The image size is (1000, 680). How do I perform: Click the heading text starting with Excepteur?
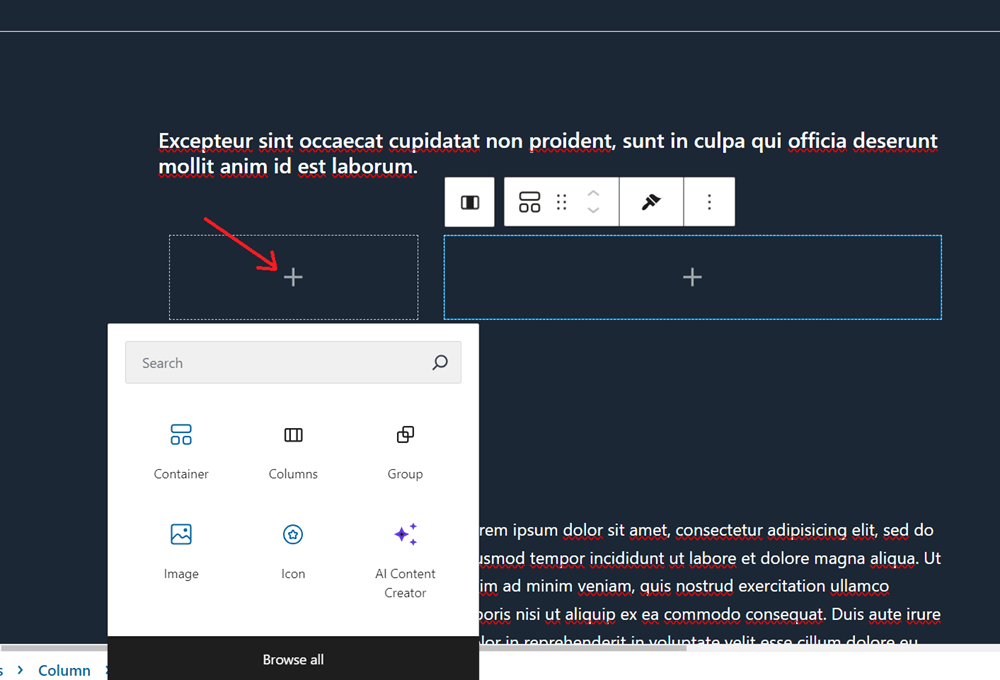(x=547, y=153)
